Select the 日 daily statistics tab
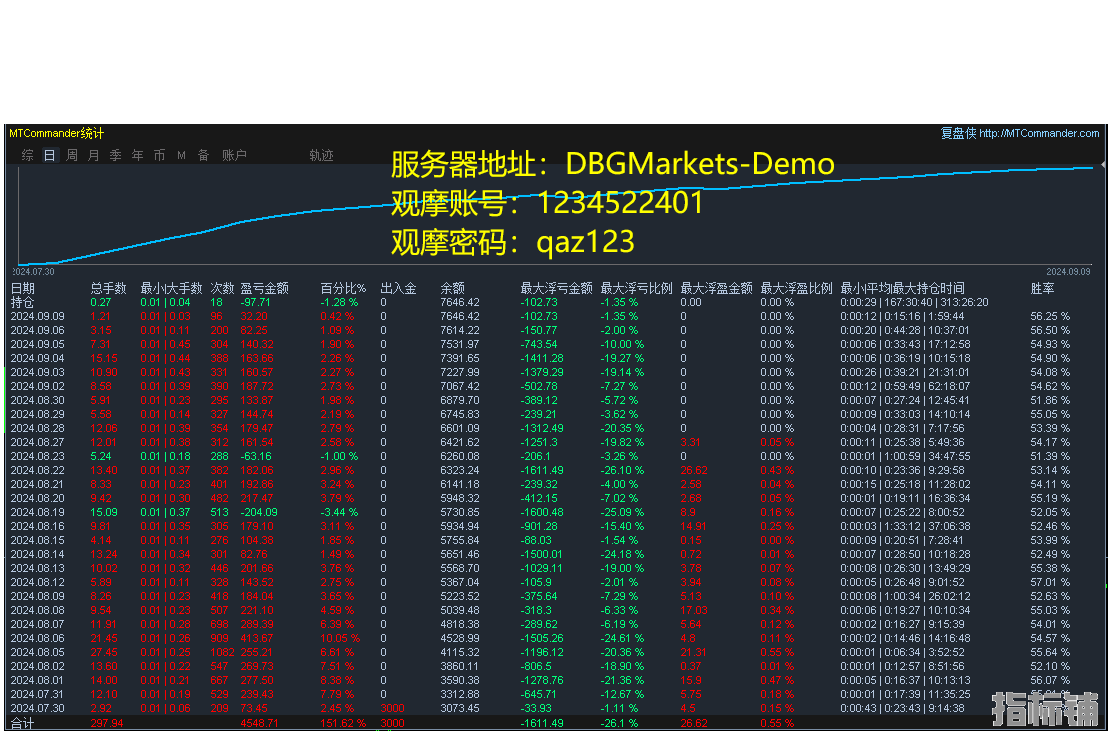Image resolution: width=1115 pixels, height=734 pixels. click(x=49, y=155)
